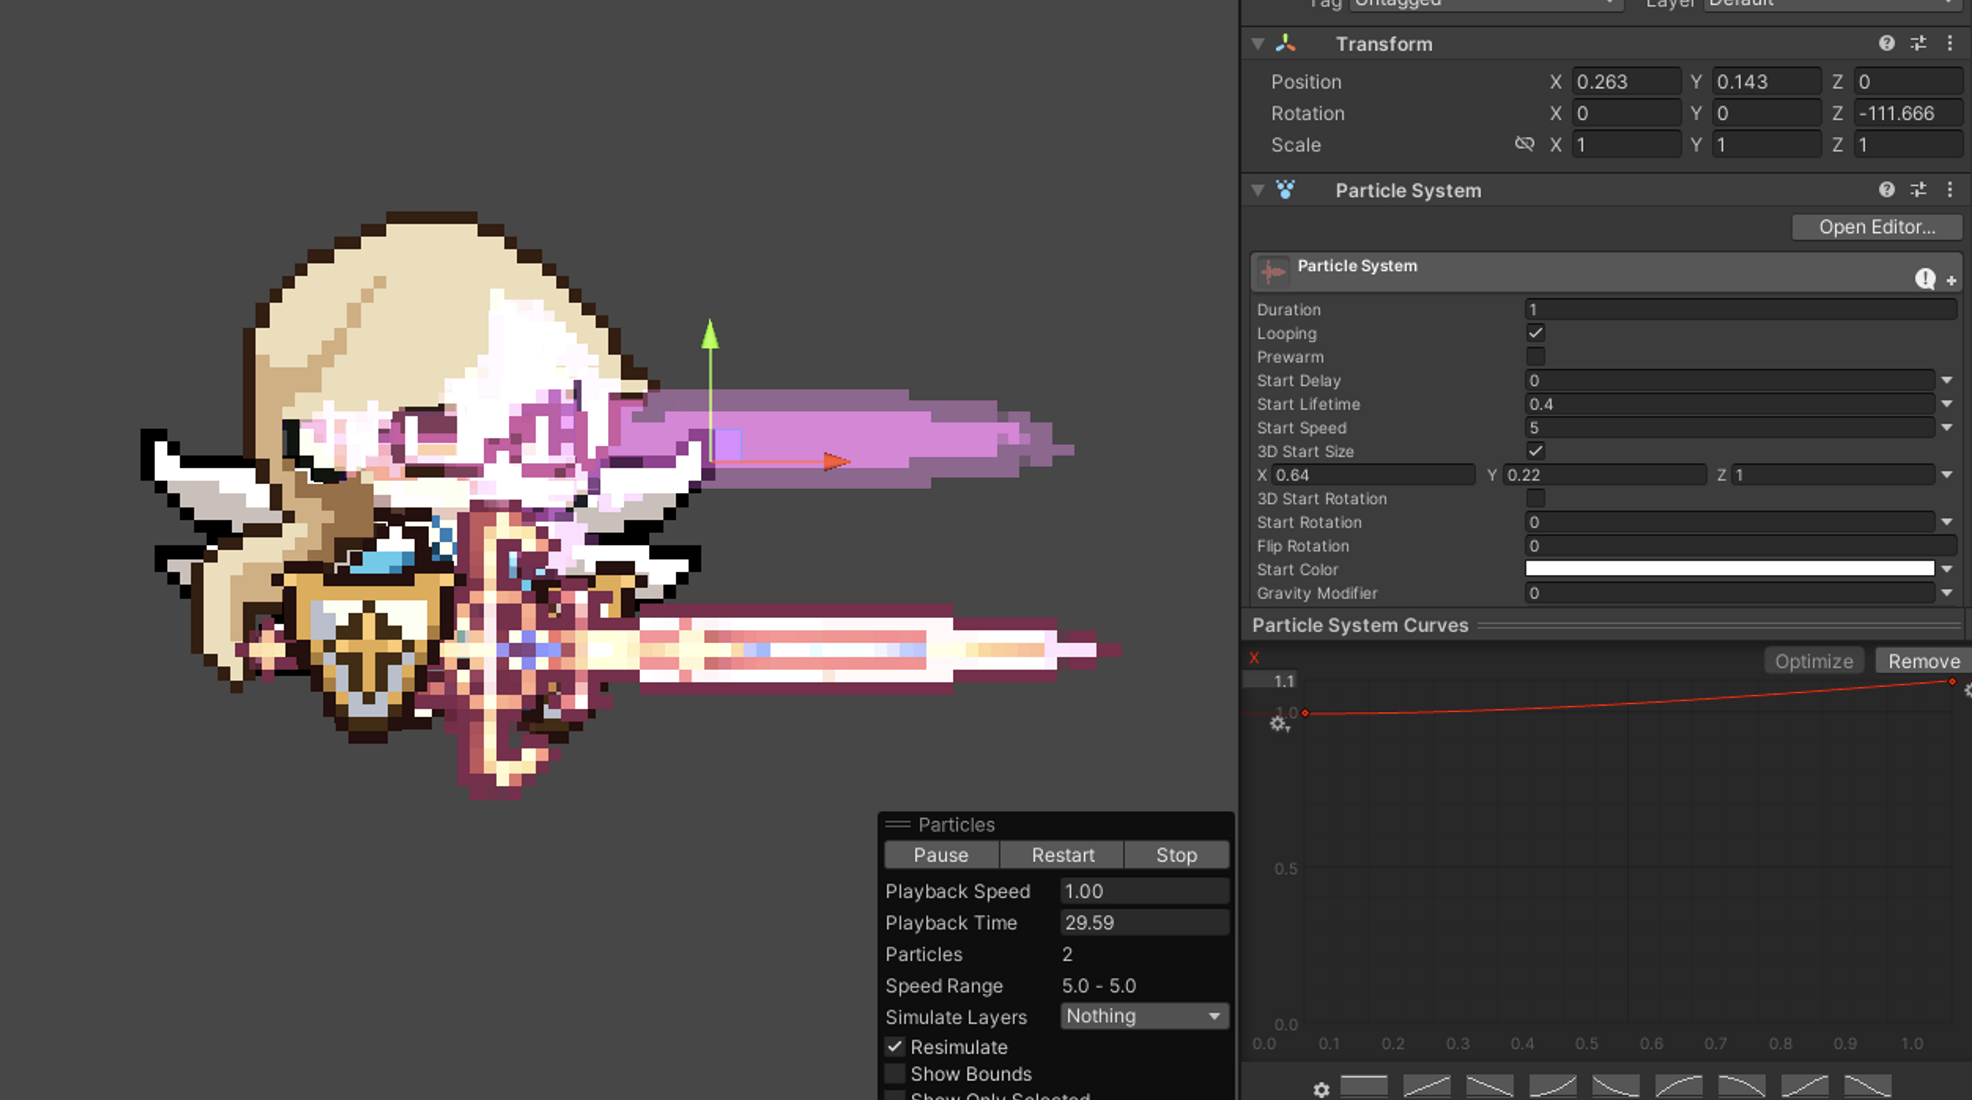Enable the Prewarm checkbox
This screenshot has height=1100, width=1972.
[x=1535, y=357]
